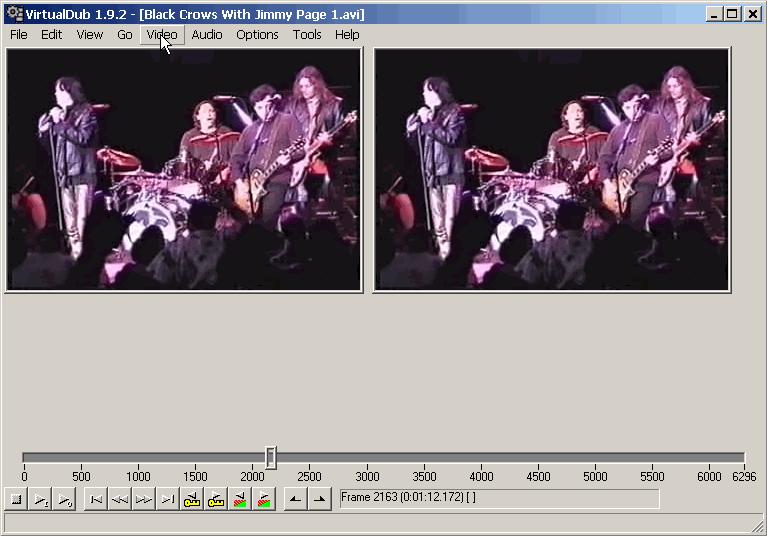Set selection start mark-in
Viewport: 767px width, 536px height.
pyautogui.click(x=295, y=499)
